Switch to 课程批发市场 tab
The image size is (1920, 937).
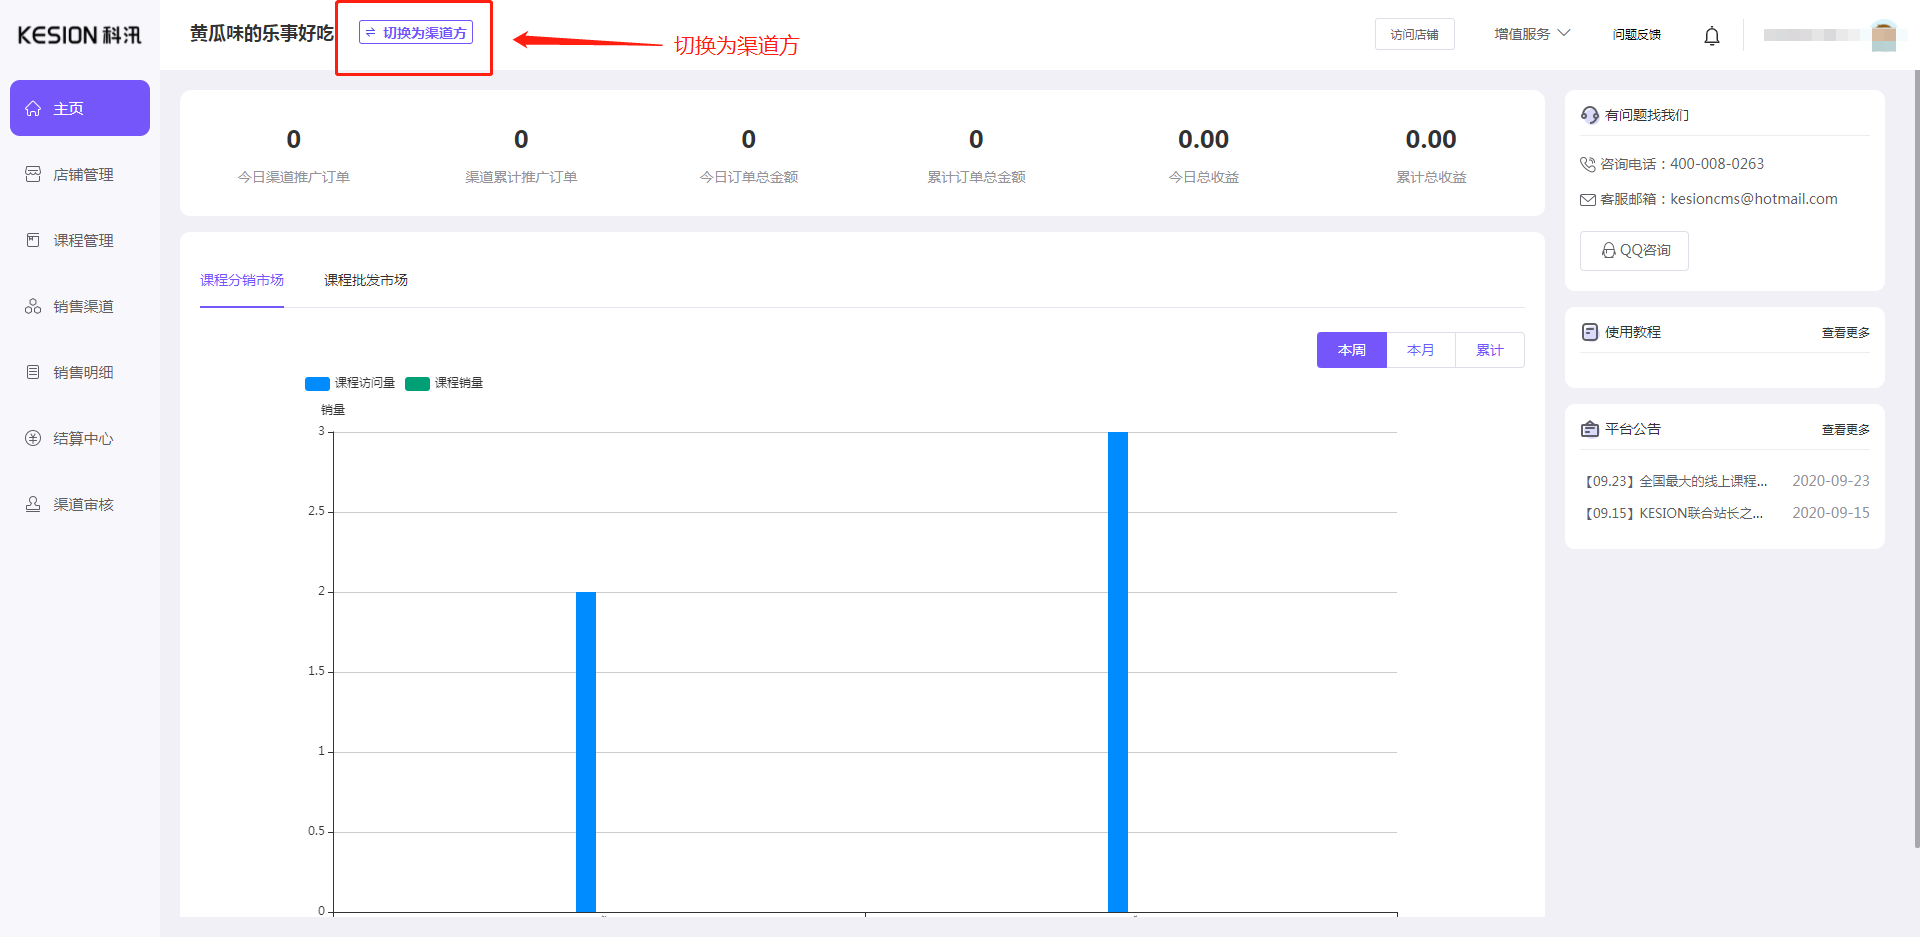pyautogui.click(x=365, y=280)
